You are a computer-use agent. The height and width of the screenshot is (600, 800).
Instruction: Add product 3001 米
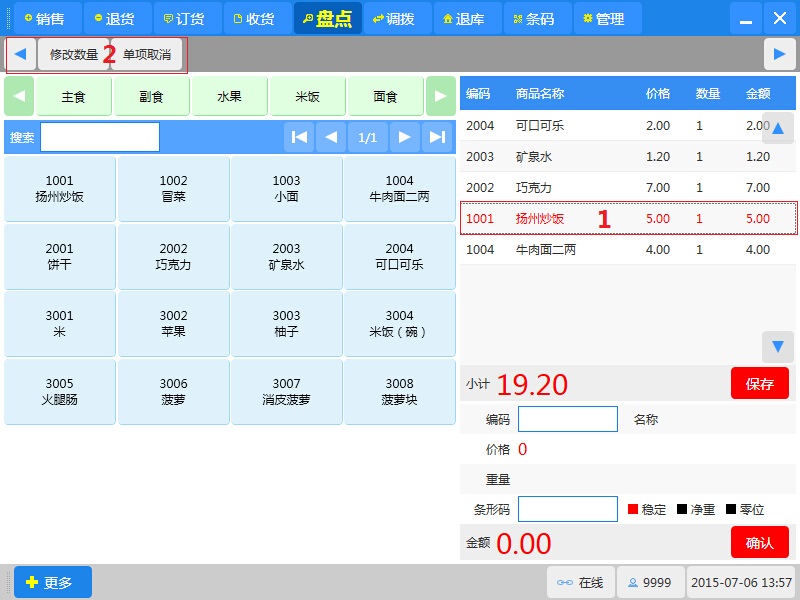60,324
